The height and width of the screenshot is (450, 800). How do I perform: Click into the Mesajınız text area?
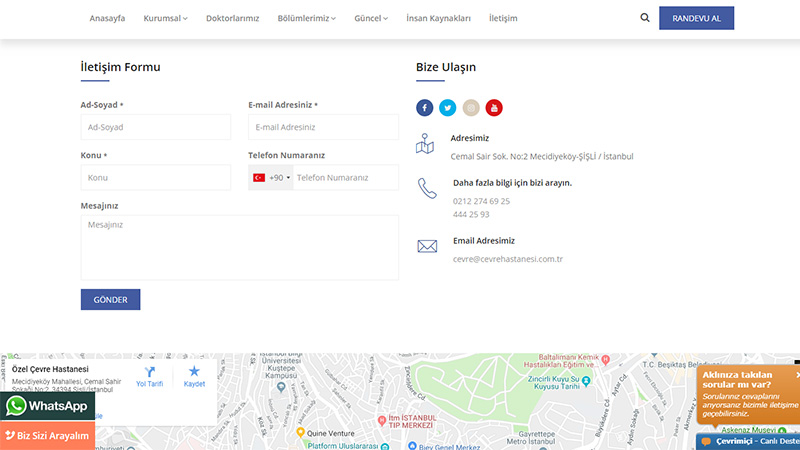pyautogui.click(x=240, y=247)
